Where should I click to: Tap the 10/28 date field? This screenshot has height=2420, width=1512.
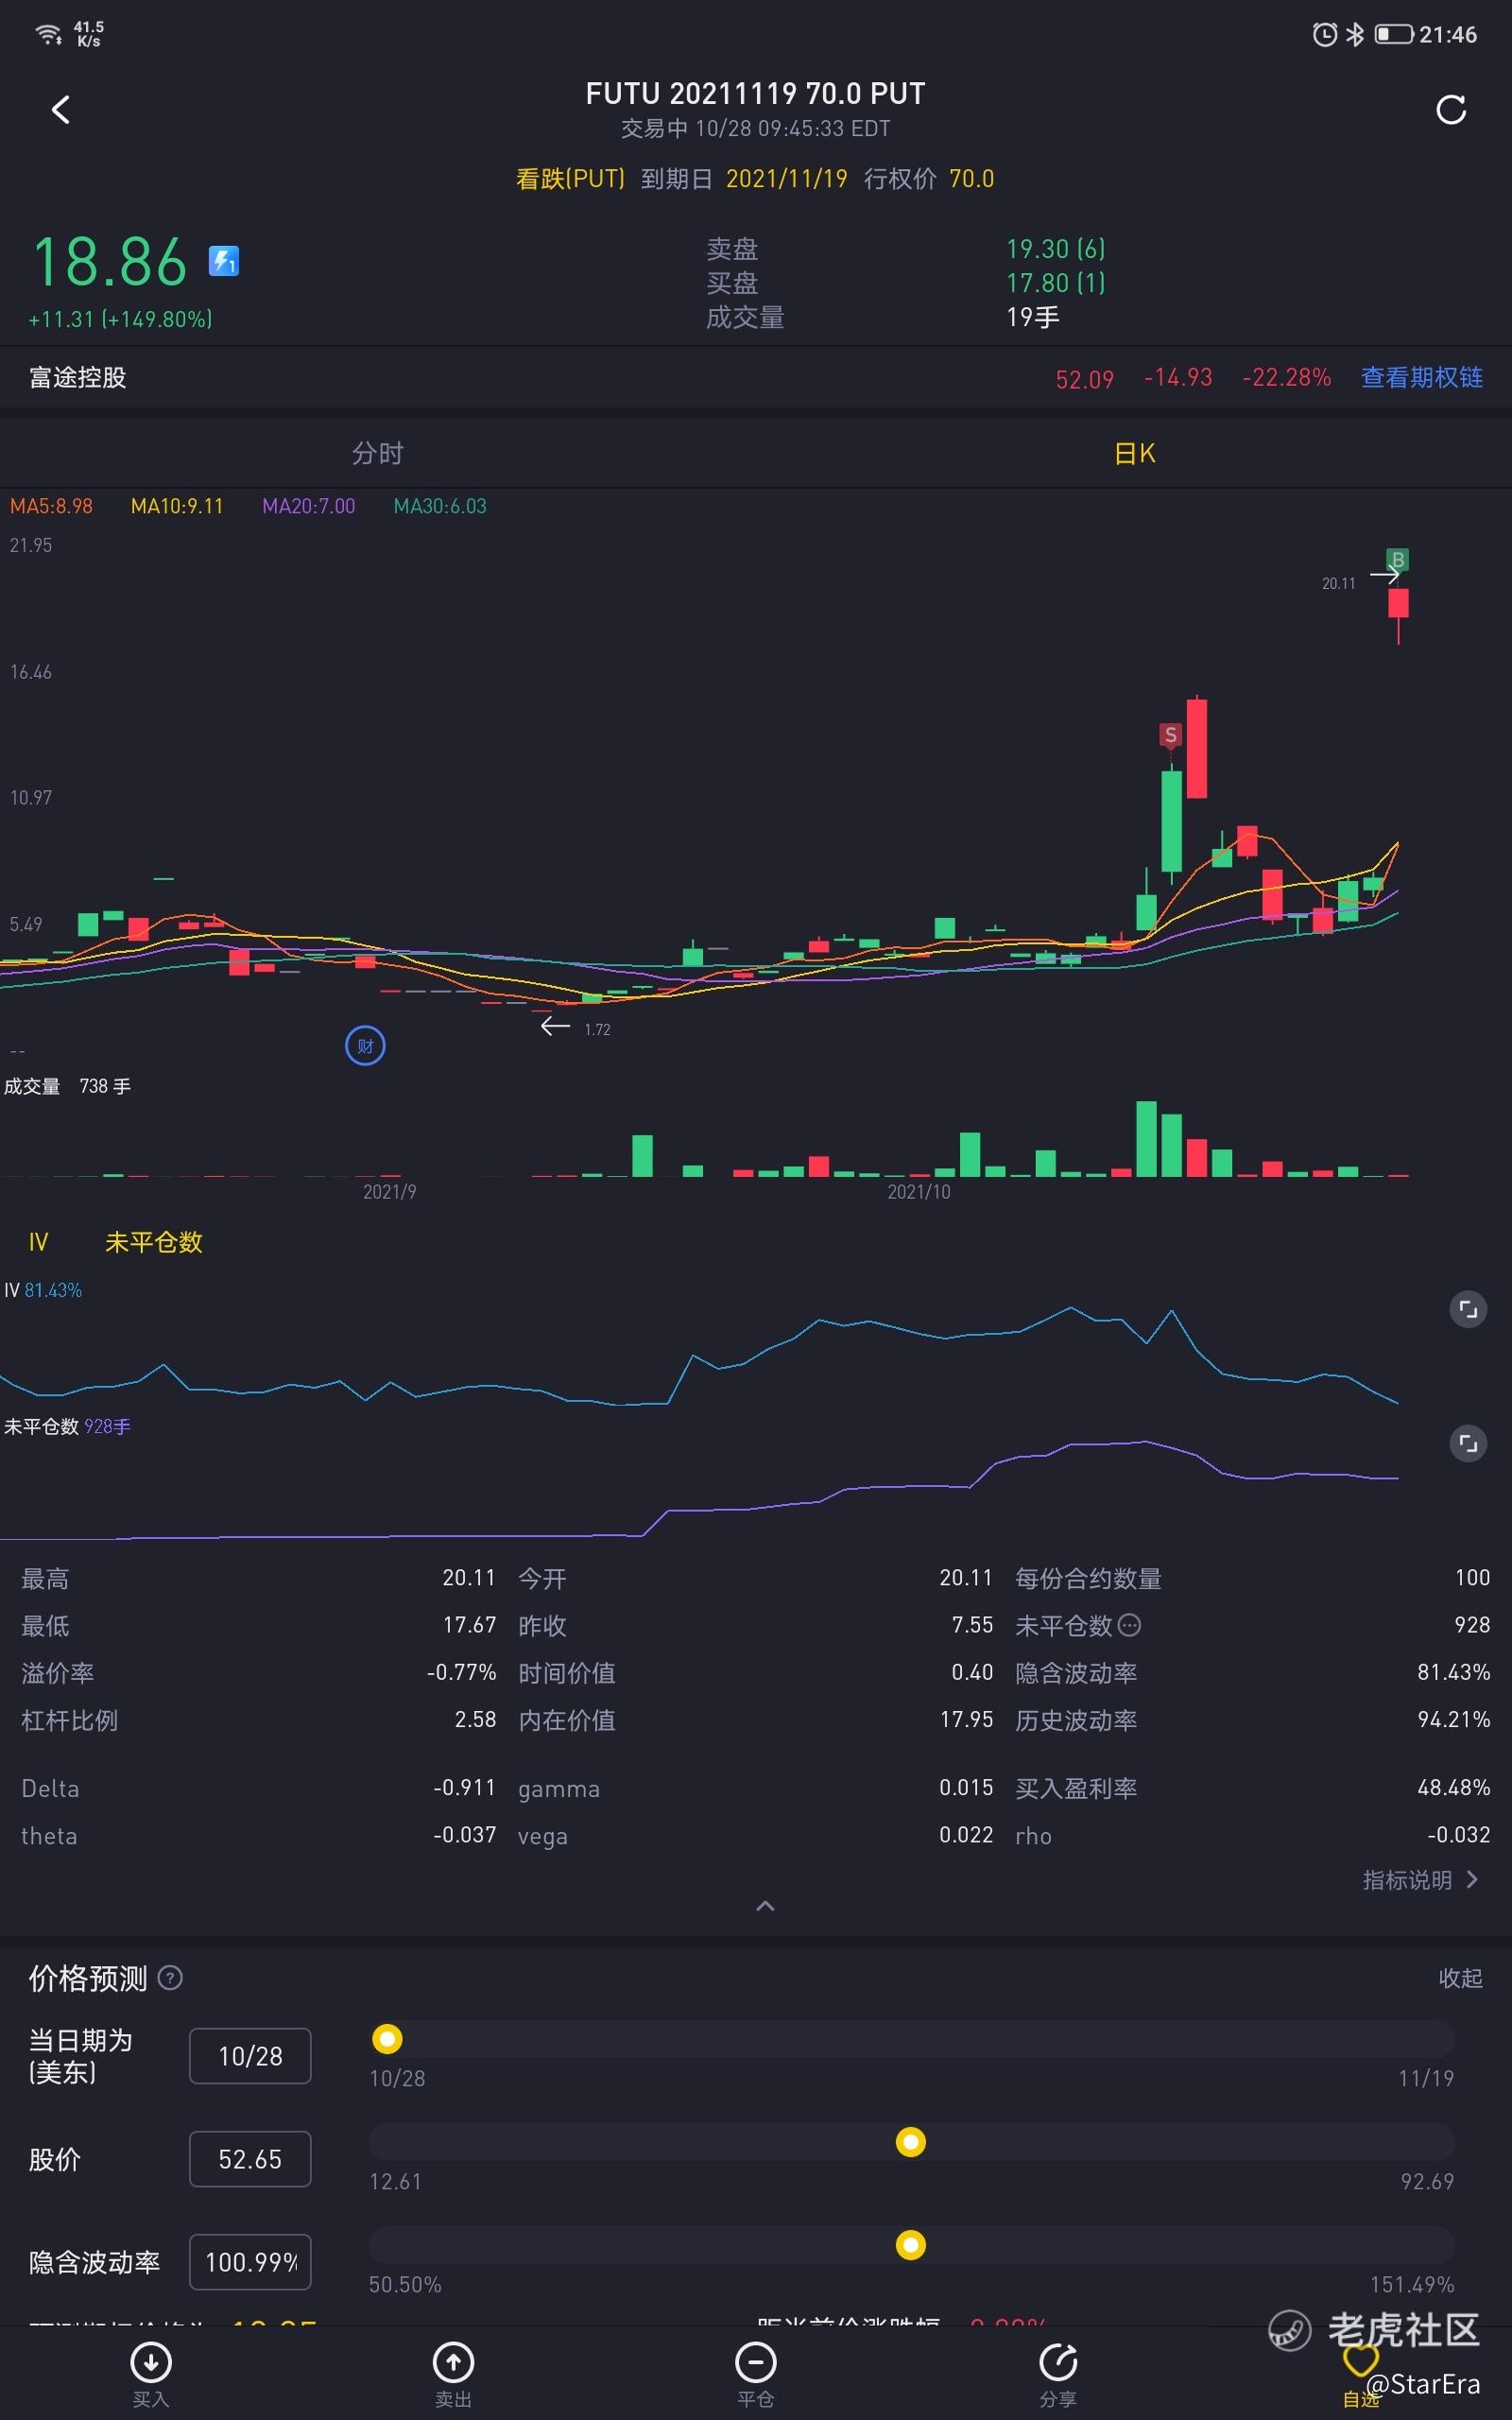click(250, 2056)
